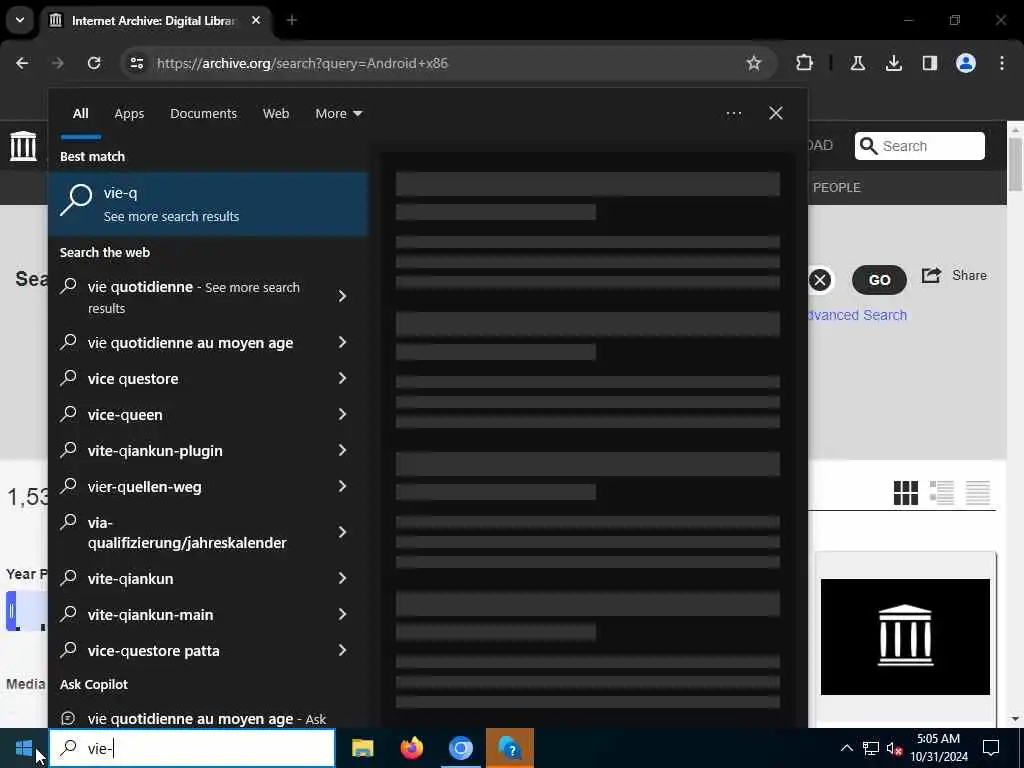Clear the search query with X button
Screen dimensions: 1024x768
(x=820, y=280)
